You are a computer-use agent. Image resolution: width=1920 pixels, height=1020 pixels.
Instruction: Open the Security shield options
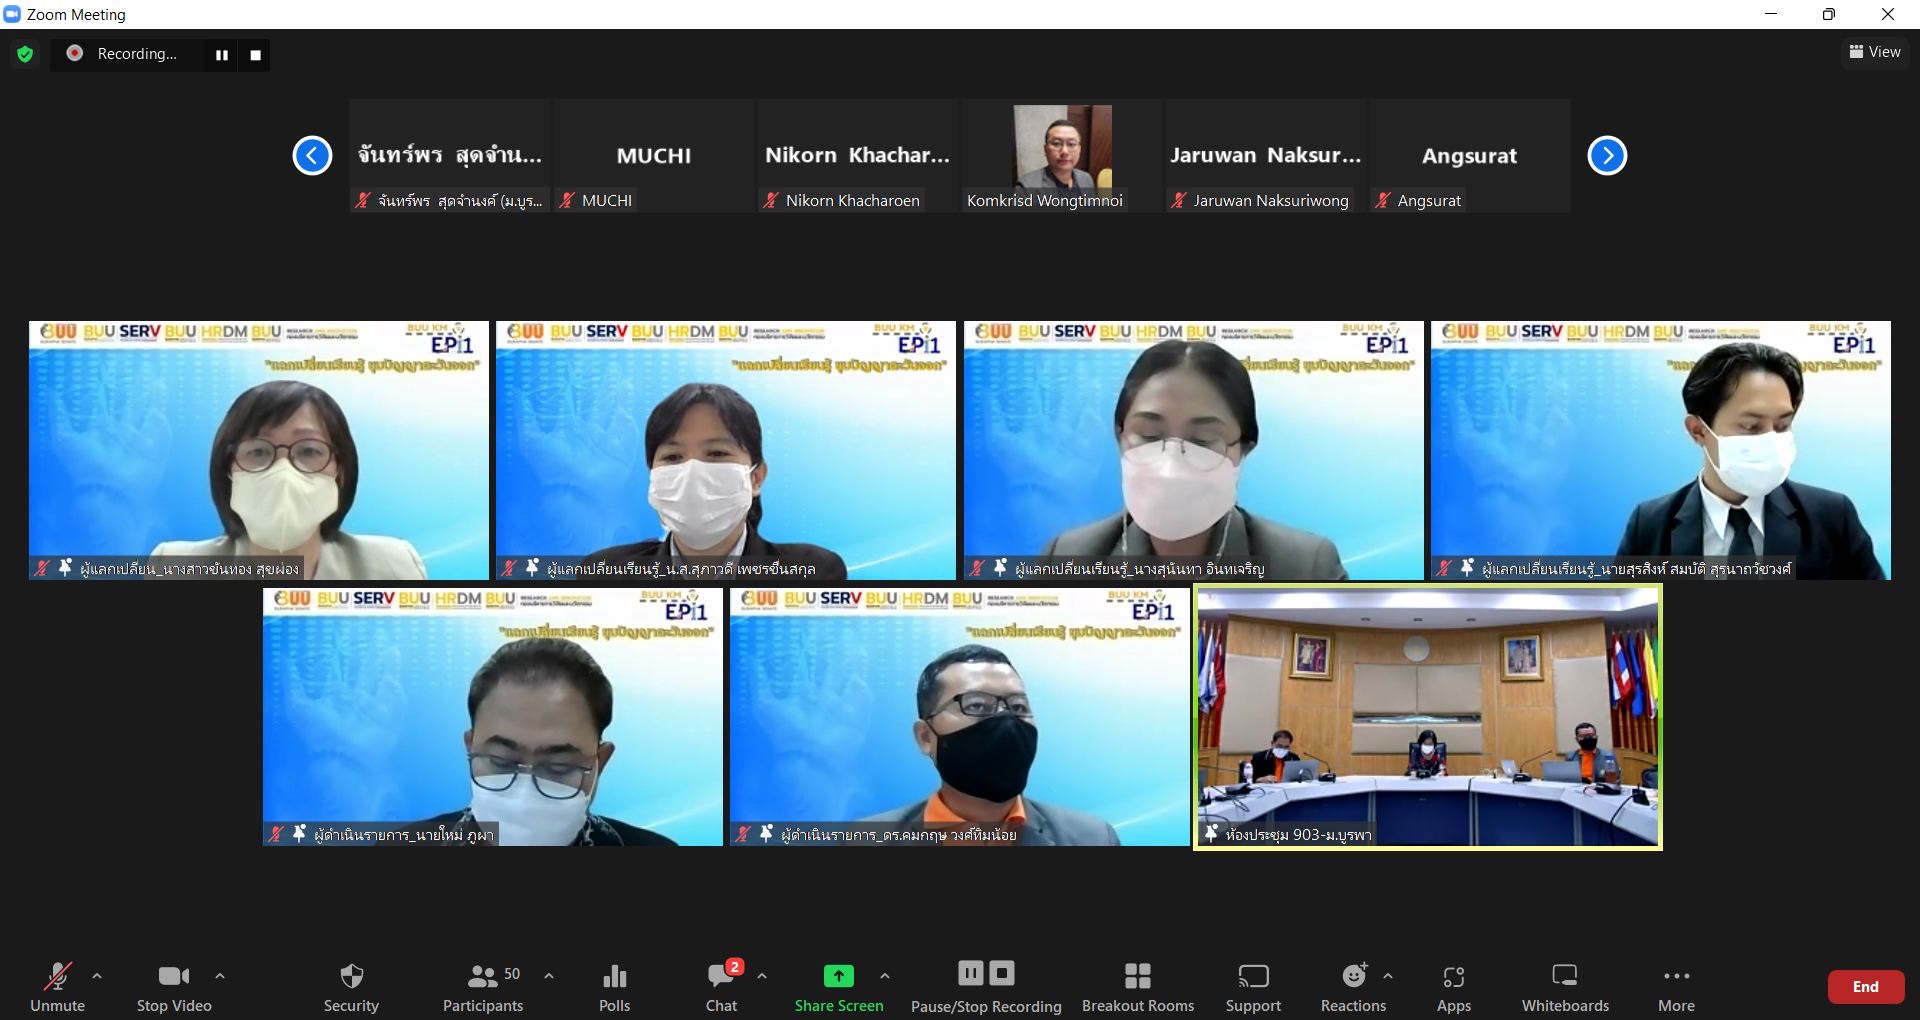351,986
